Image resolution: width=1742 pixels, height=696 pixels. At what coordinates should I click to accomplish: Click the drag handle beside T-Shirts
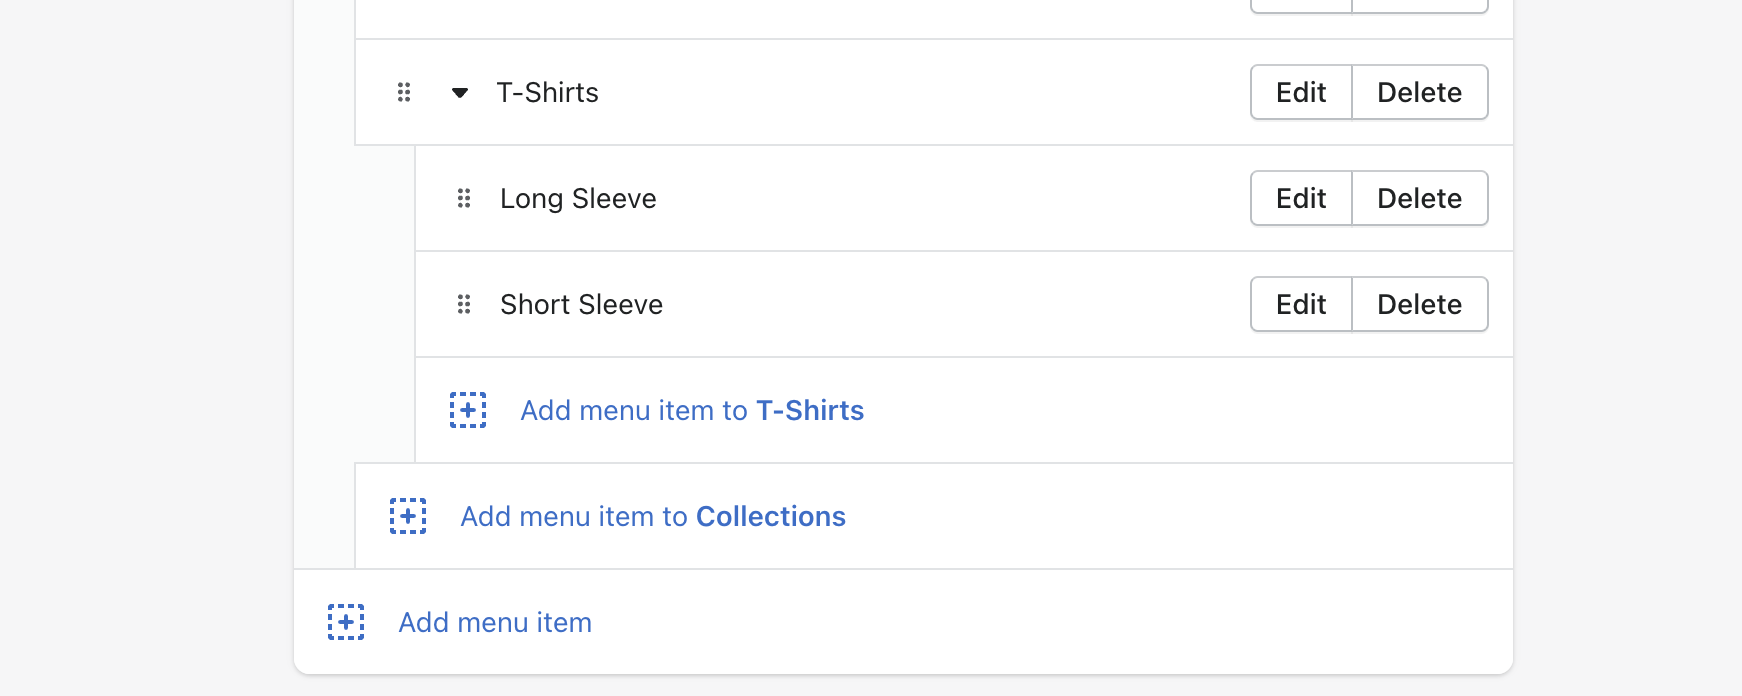[x=404, y=92]
